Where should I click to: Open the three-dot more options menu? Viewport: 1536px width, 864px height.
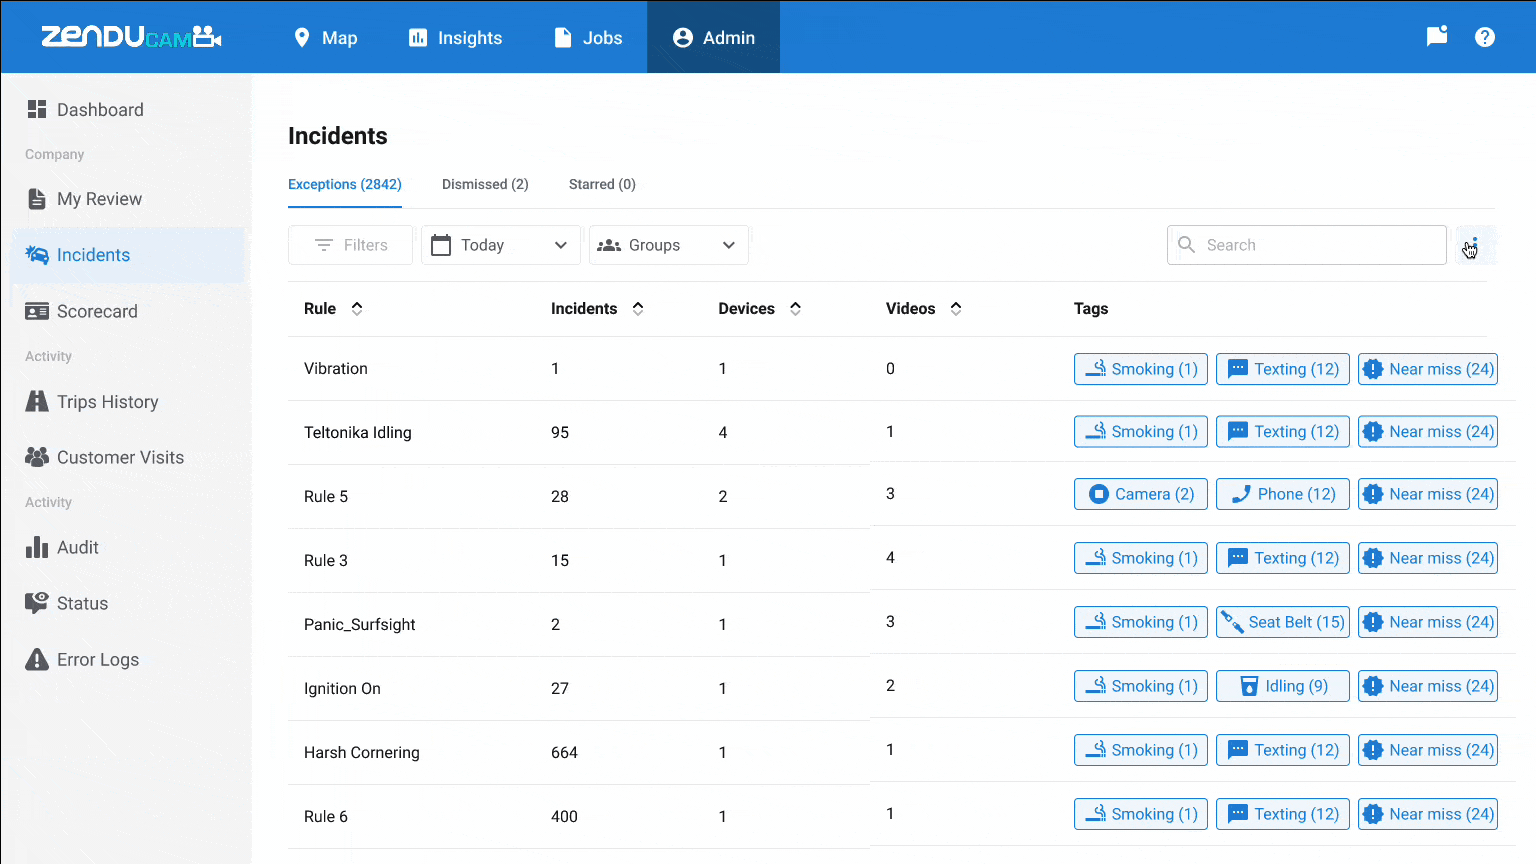[1474, 245]
